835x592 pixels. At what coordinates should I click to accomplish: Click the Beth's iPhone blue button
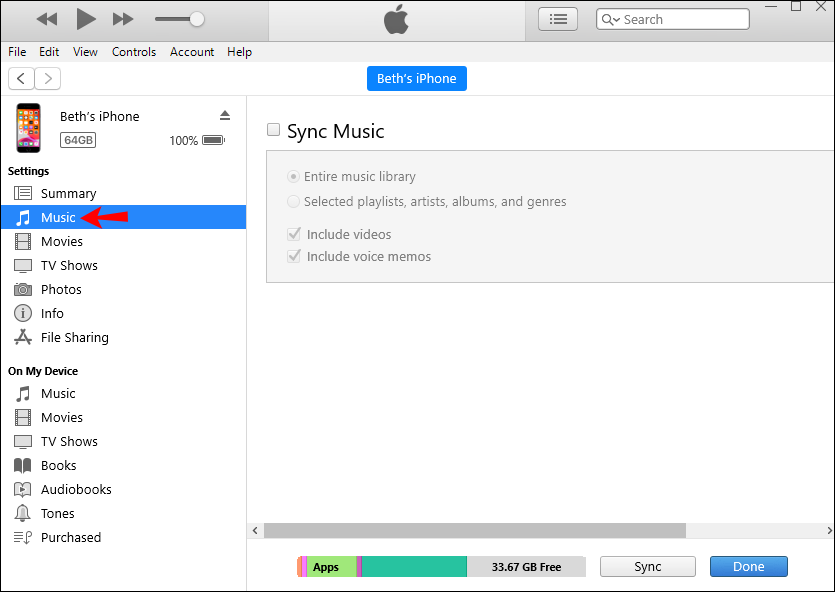point(416,78)
